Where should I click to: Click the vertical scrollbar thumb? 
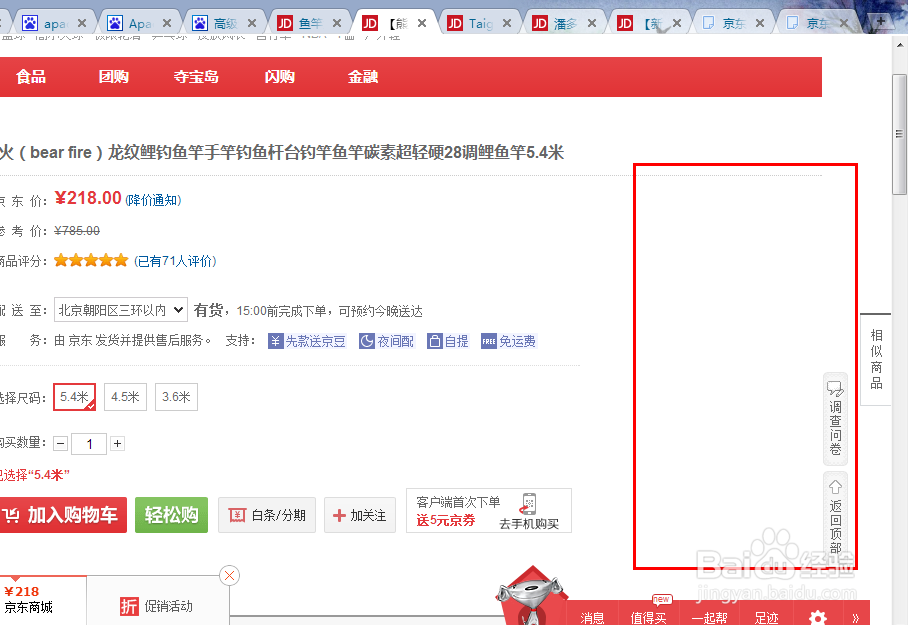coord(899,134)
